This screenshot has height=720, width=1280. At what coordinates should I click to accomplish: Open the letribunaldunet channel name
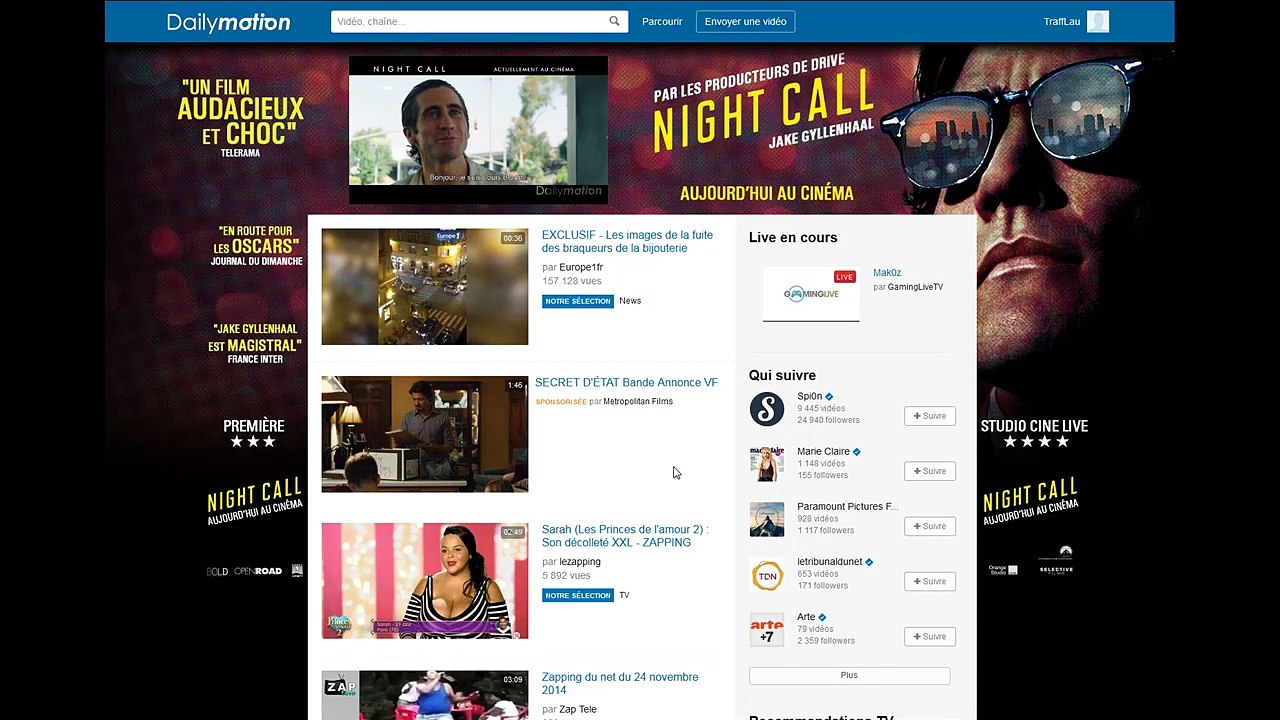pyautogui.click(x=829, y=562)
